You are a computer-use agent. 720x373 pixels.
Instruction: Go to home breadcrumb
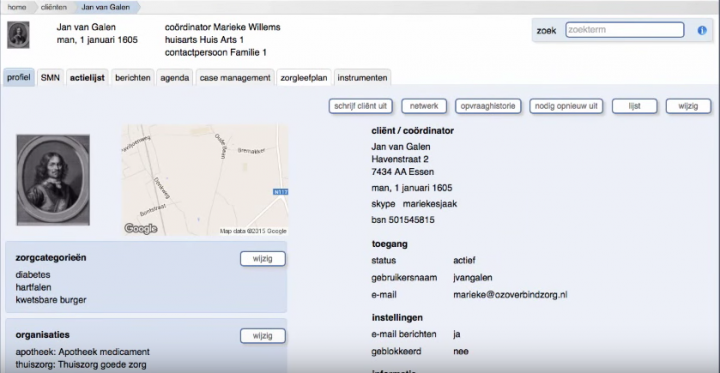[x=17, y=7]
